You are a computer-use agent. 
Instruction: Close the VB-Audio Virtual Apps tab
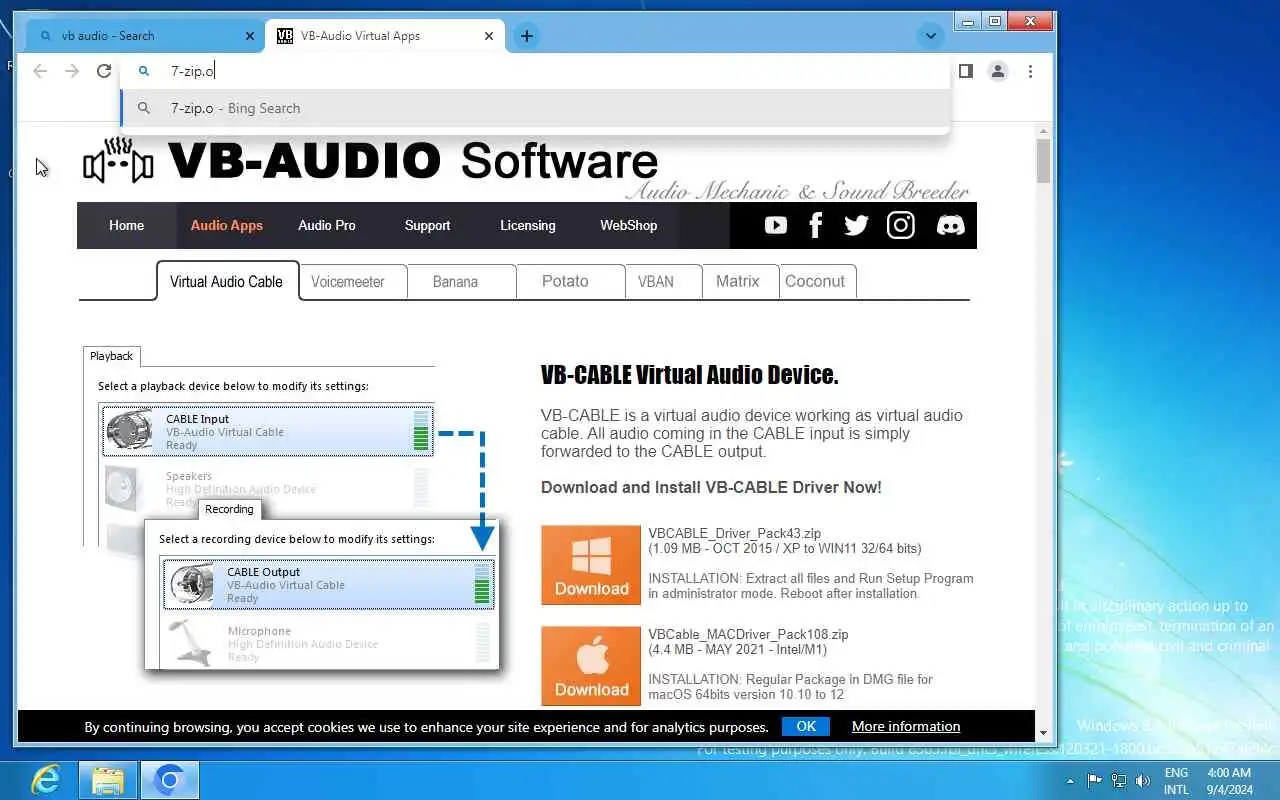click(x=489, y=36)
